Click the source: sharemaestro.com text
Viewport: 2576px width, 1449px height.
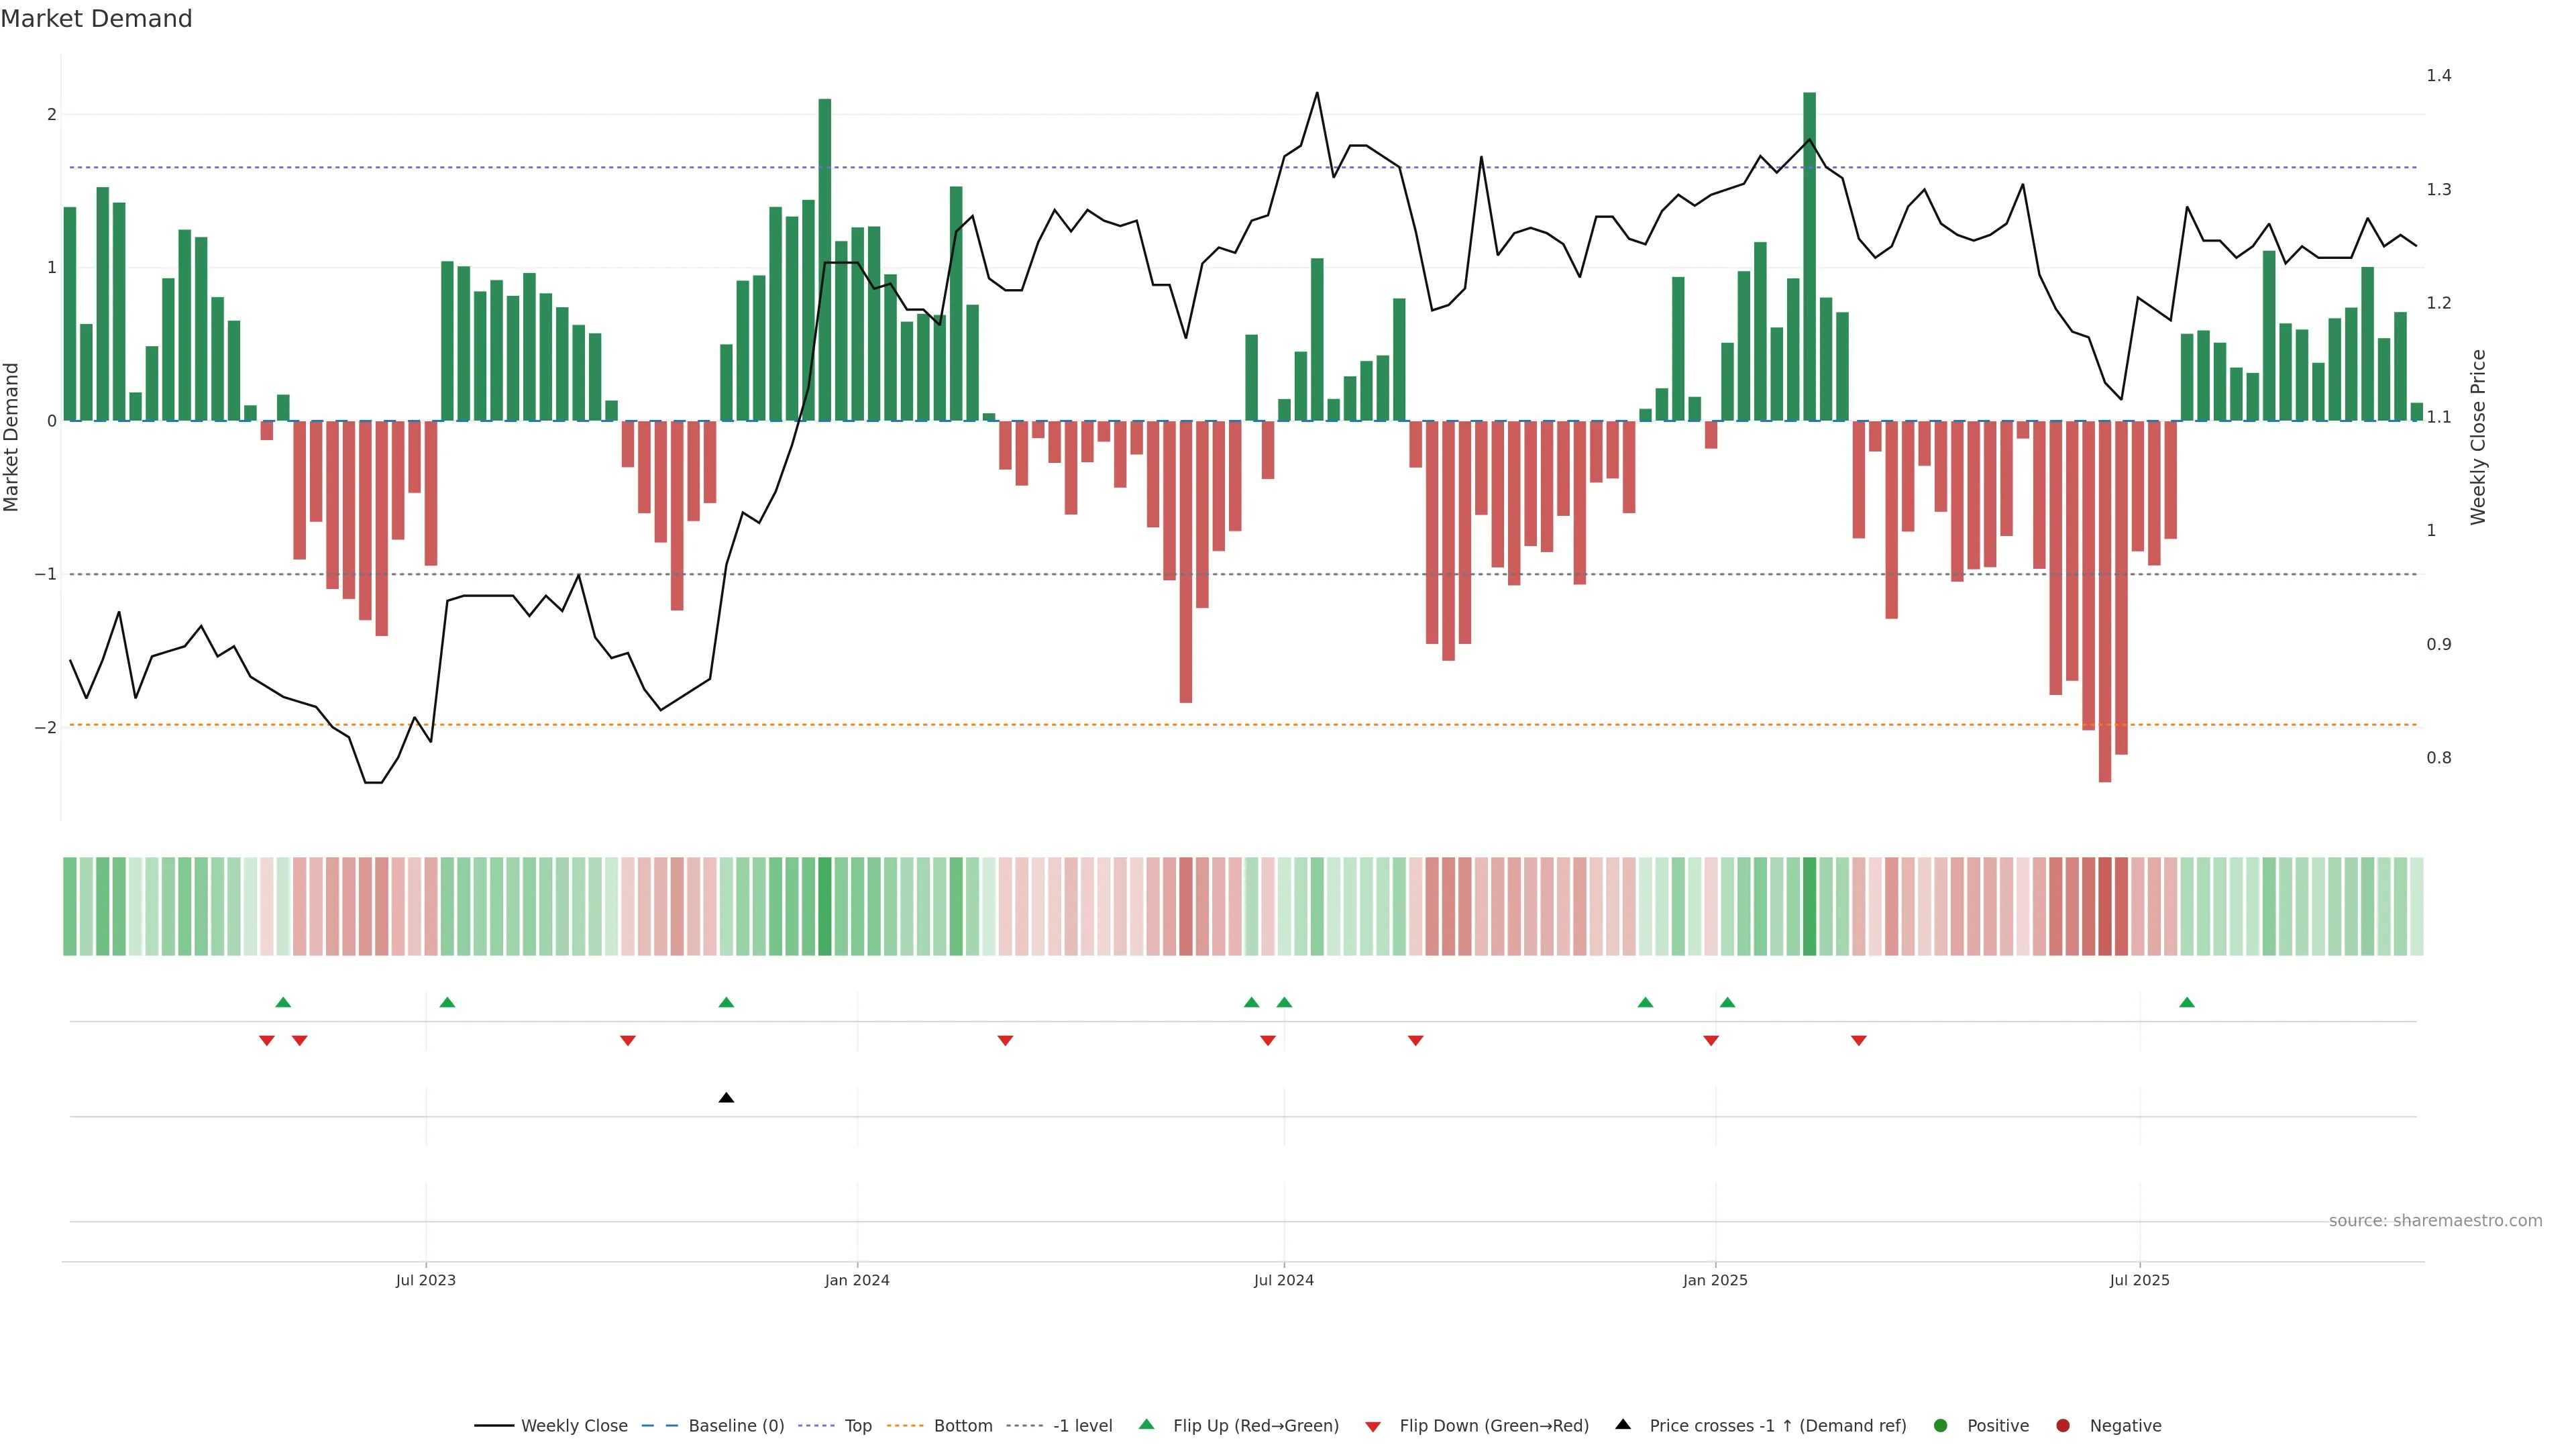(2435, 1221)
